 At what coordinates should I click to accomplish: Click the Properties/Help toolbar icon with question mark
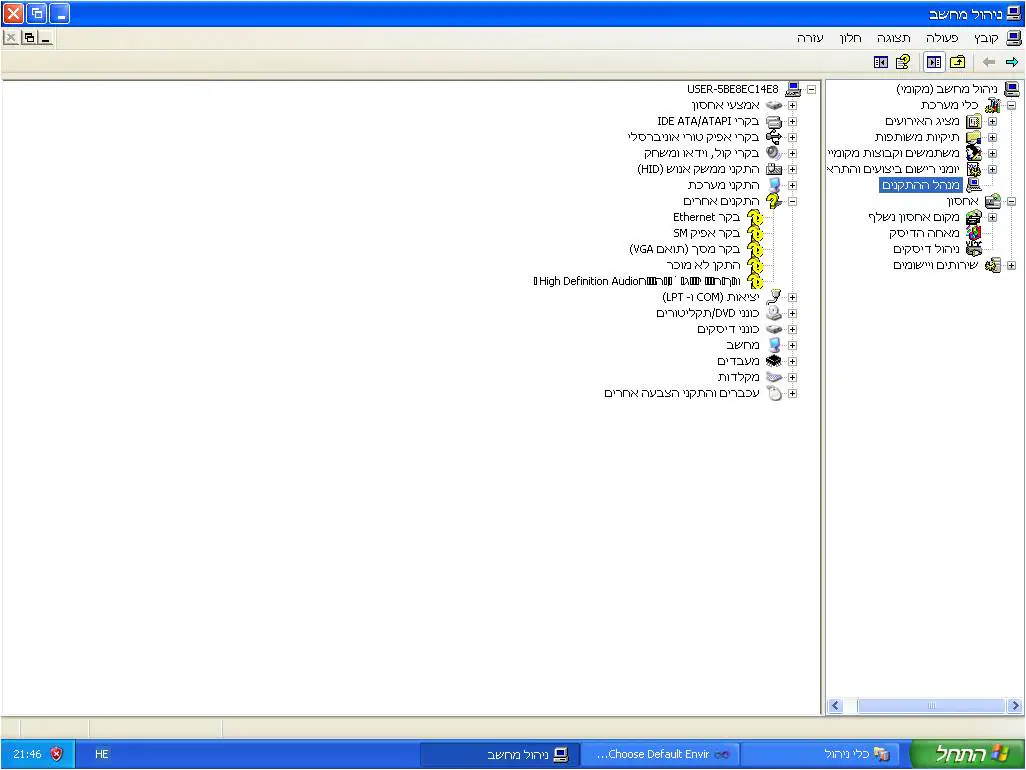[x=903, y=62]
